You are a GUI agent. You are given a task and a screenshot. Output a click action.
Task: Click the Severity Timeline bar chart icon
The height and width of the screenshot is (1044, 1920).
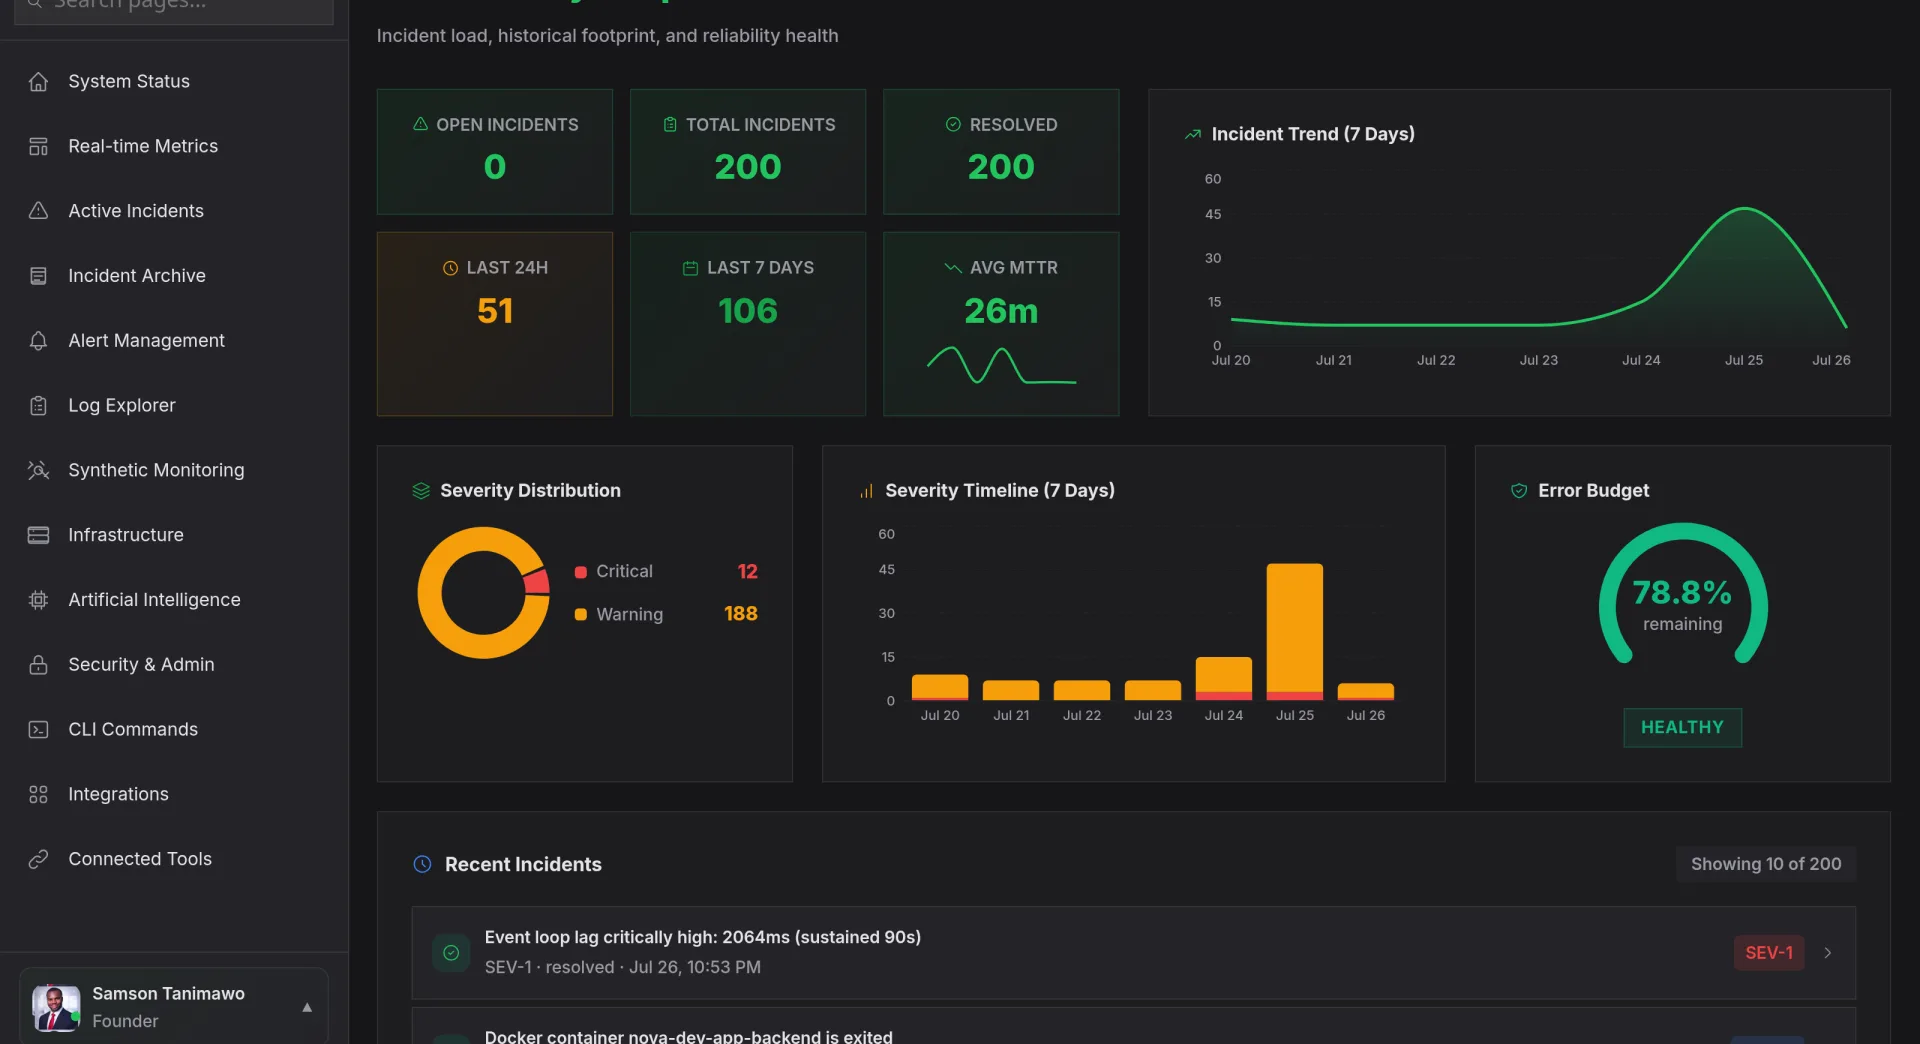click(866, 491)
